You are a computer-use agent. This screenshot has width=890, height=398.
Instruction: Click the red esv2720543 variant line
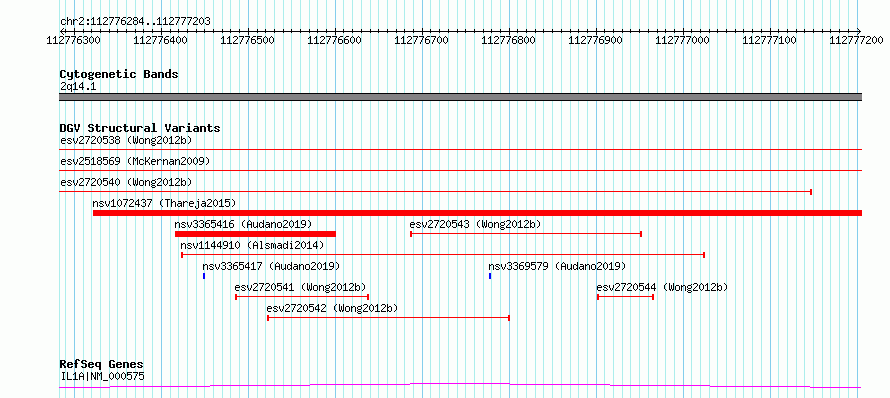526,234
